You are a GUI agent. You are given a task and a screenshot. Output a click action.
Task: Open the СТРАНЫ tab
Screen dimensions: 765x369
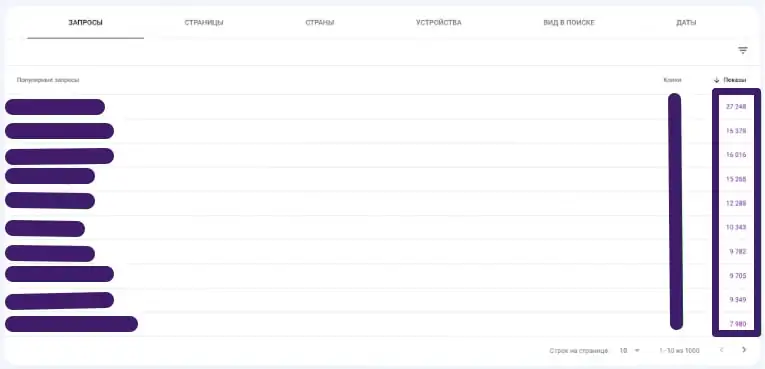pyautogui.click(x=320, y=23)
